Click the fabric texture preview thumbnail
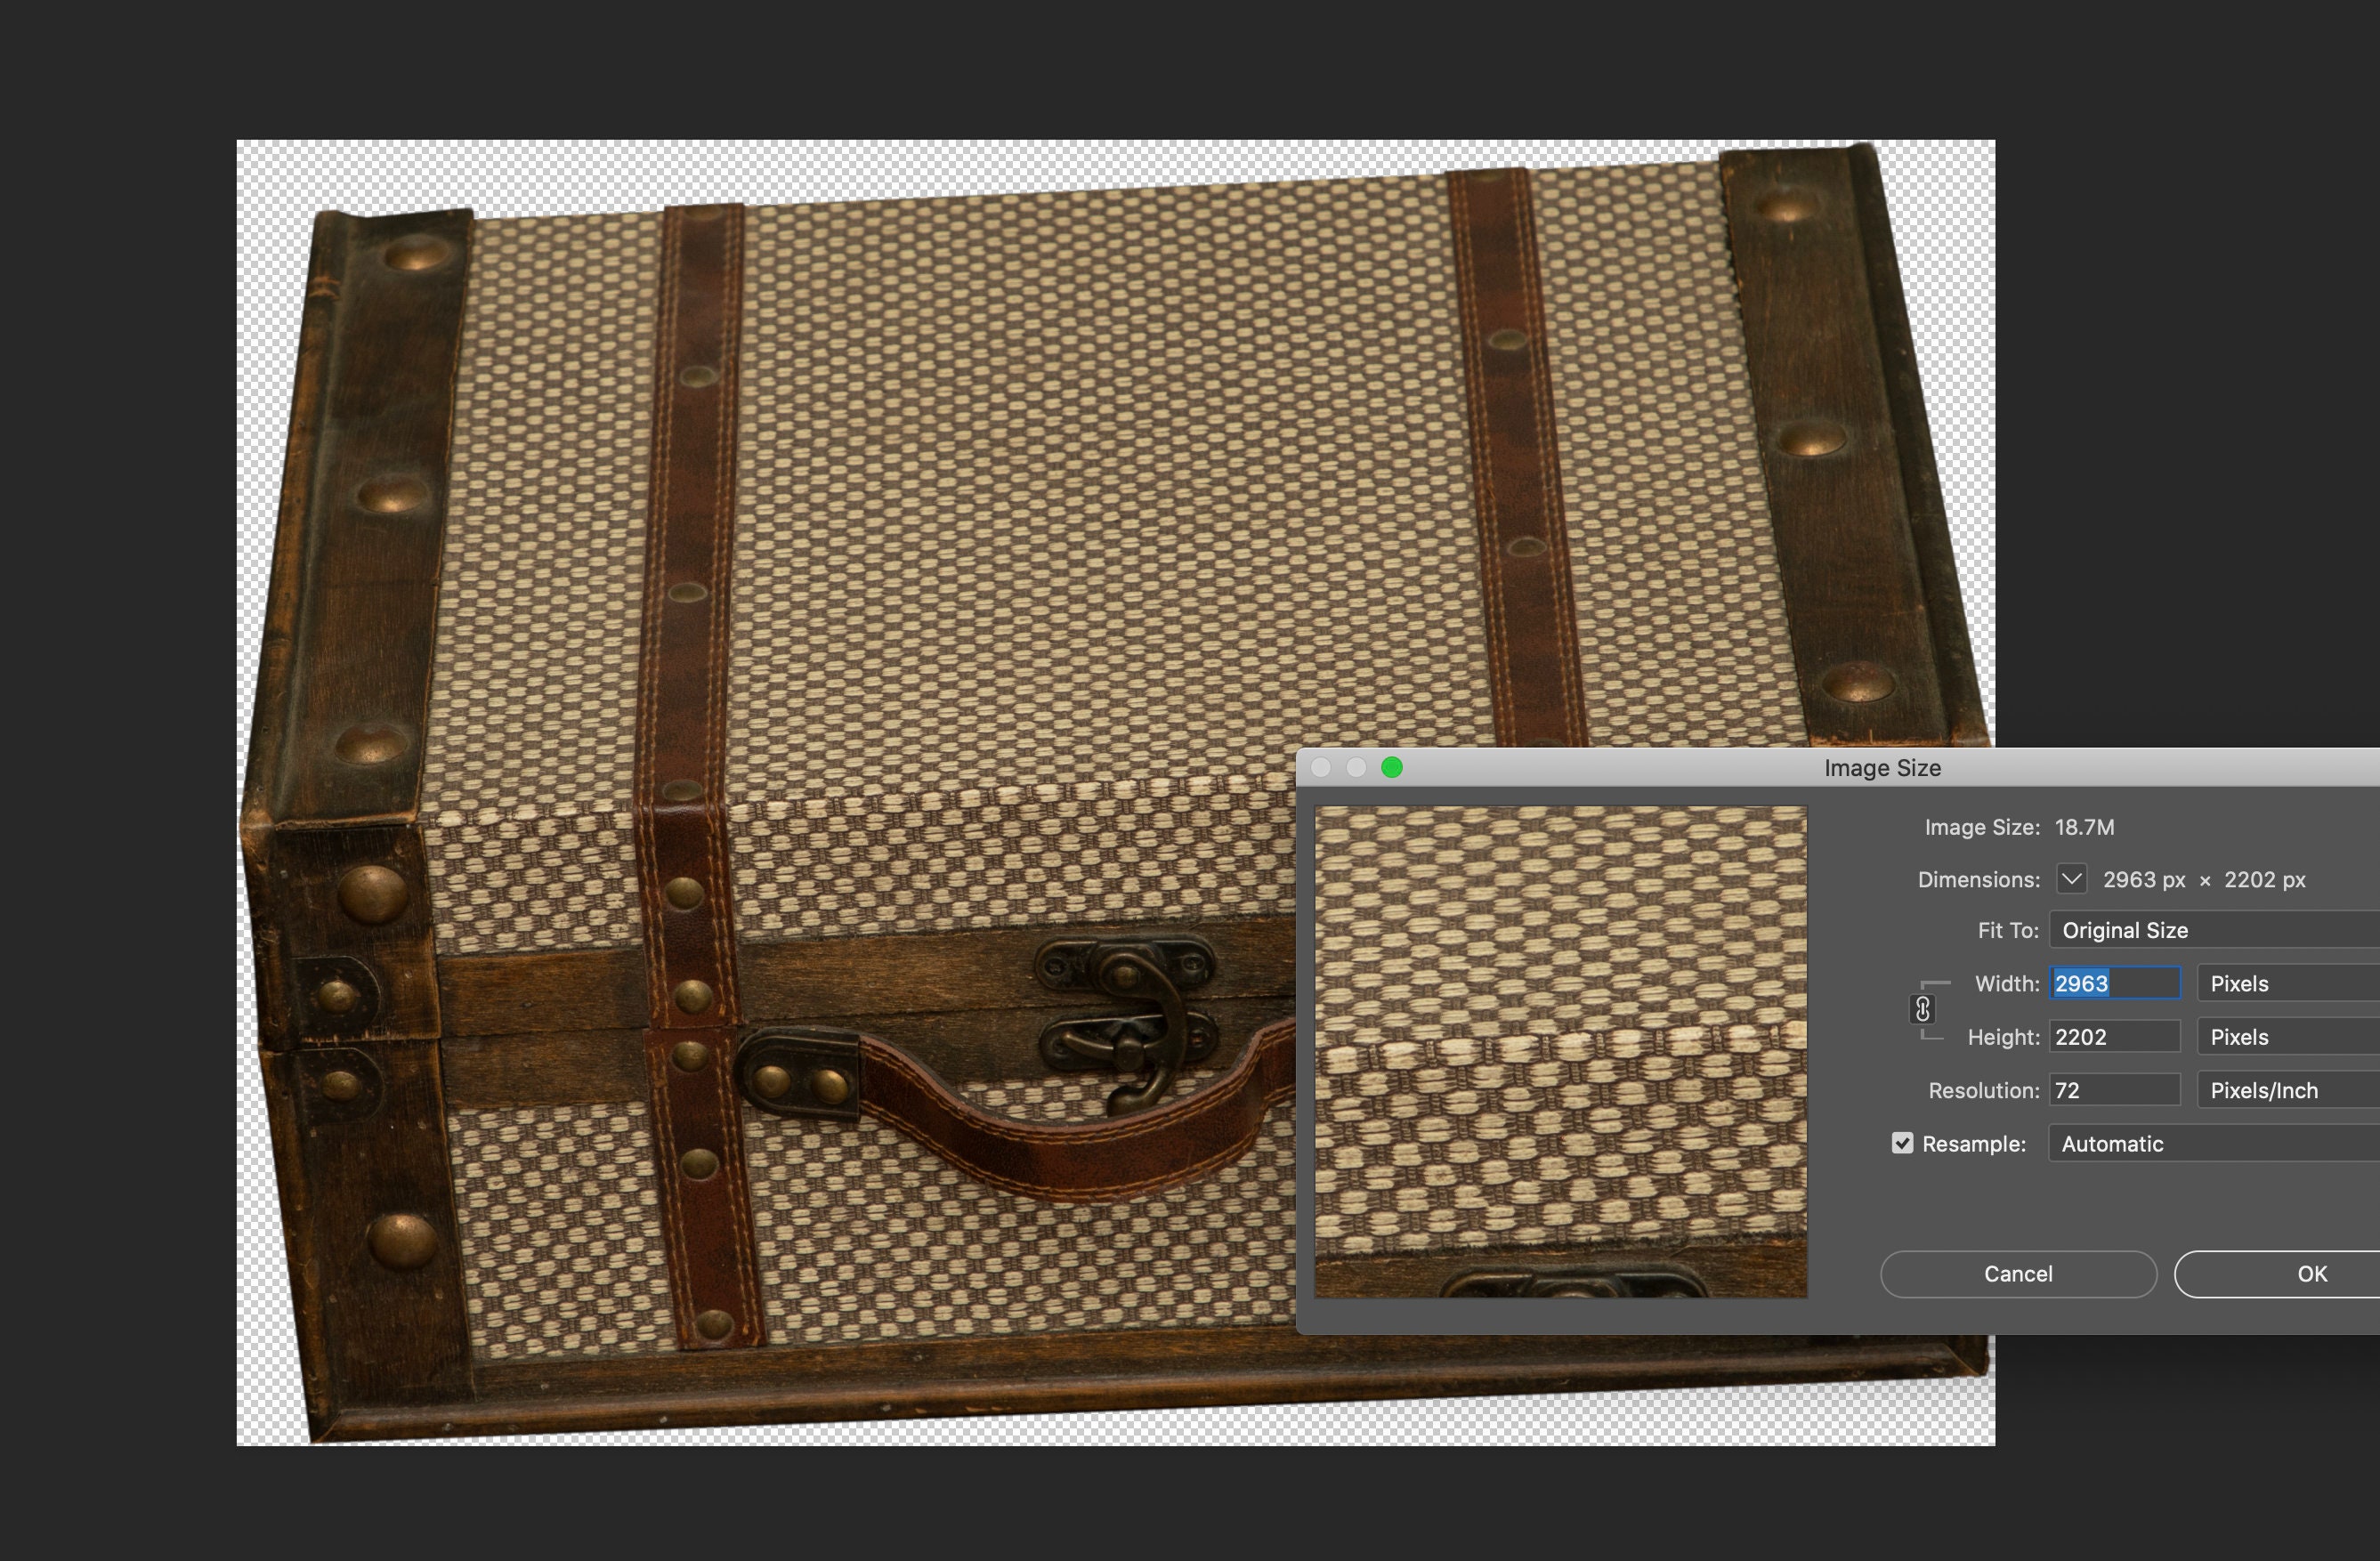 click(x=1560, y=1050)
